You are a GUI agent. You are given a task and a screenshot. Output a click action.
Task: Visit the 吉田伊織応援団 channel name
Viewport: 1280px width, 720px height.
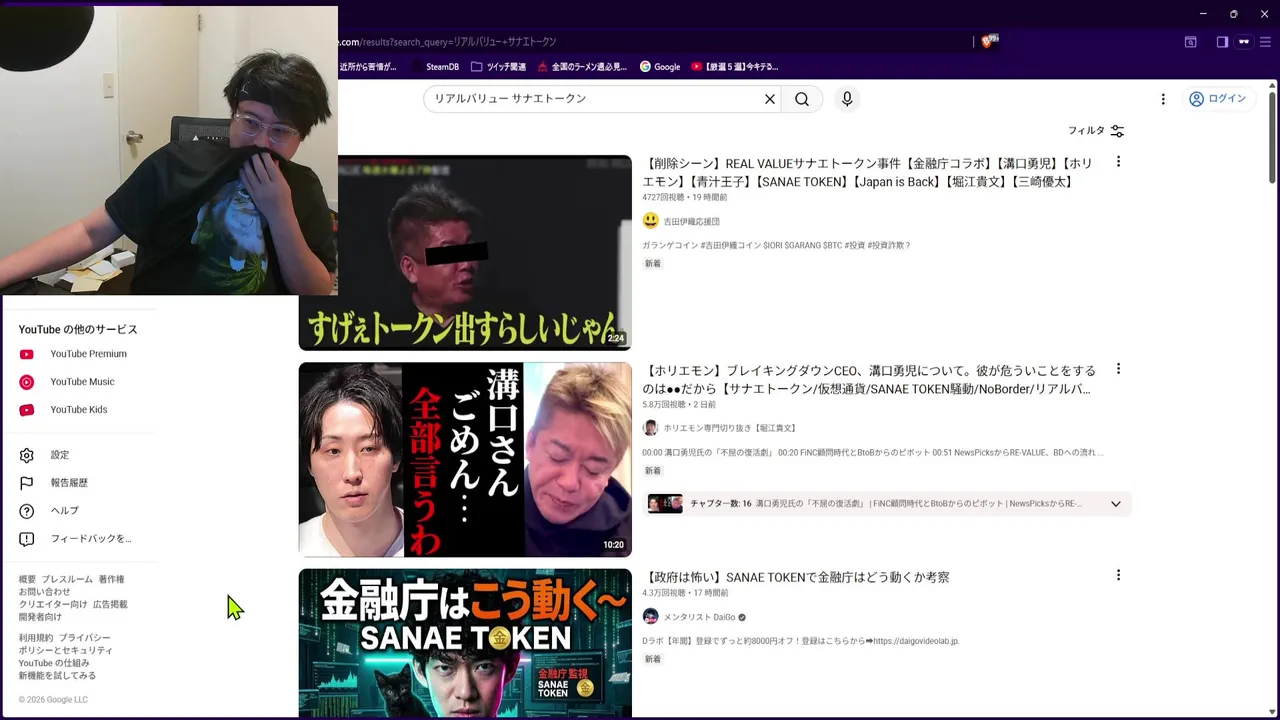coord(691,222)
